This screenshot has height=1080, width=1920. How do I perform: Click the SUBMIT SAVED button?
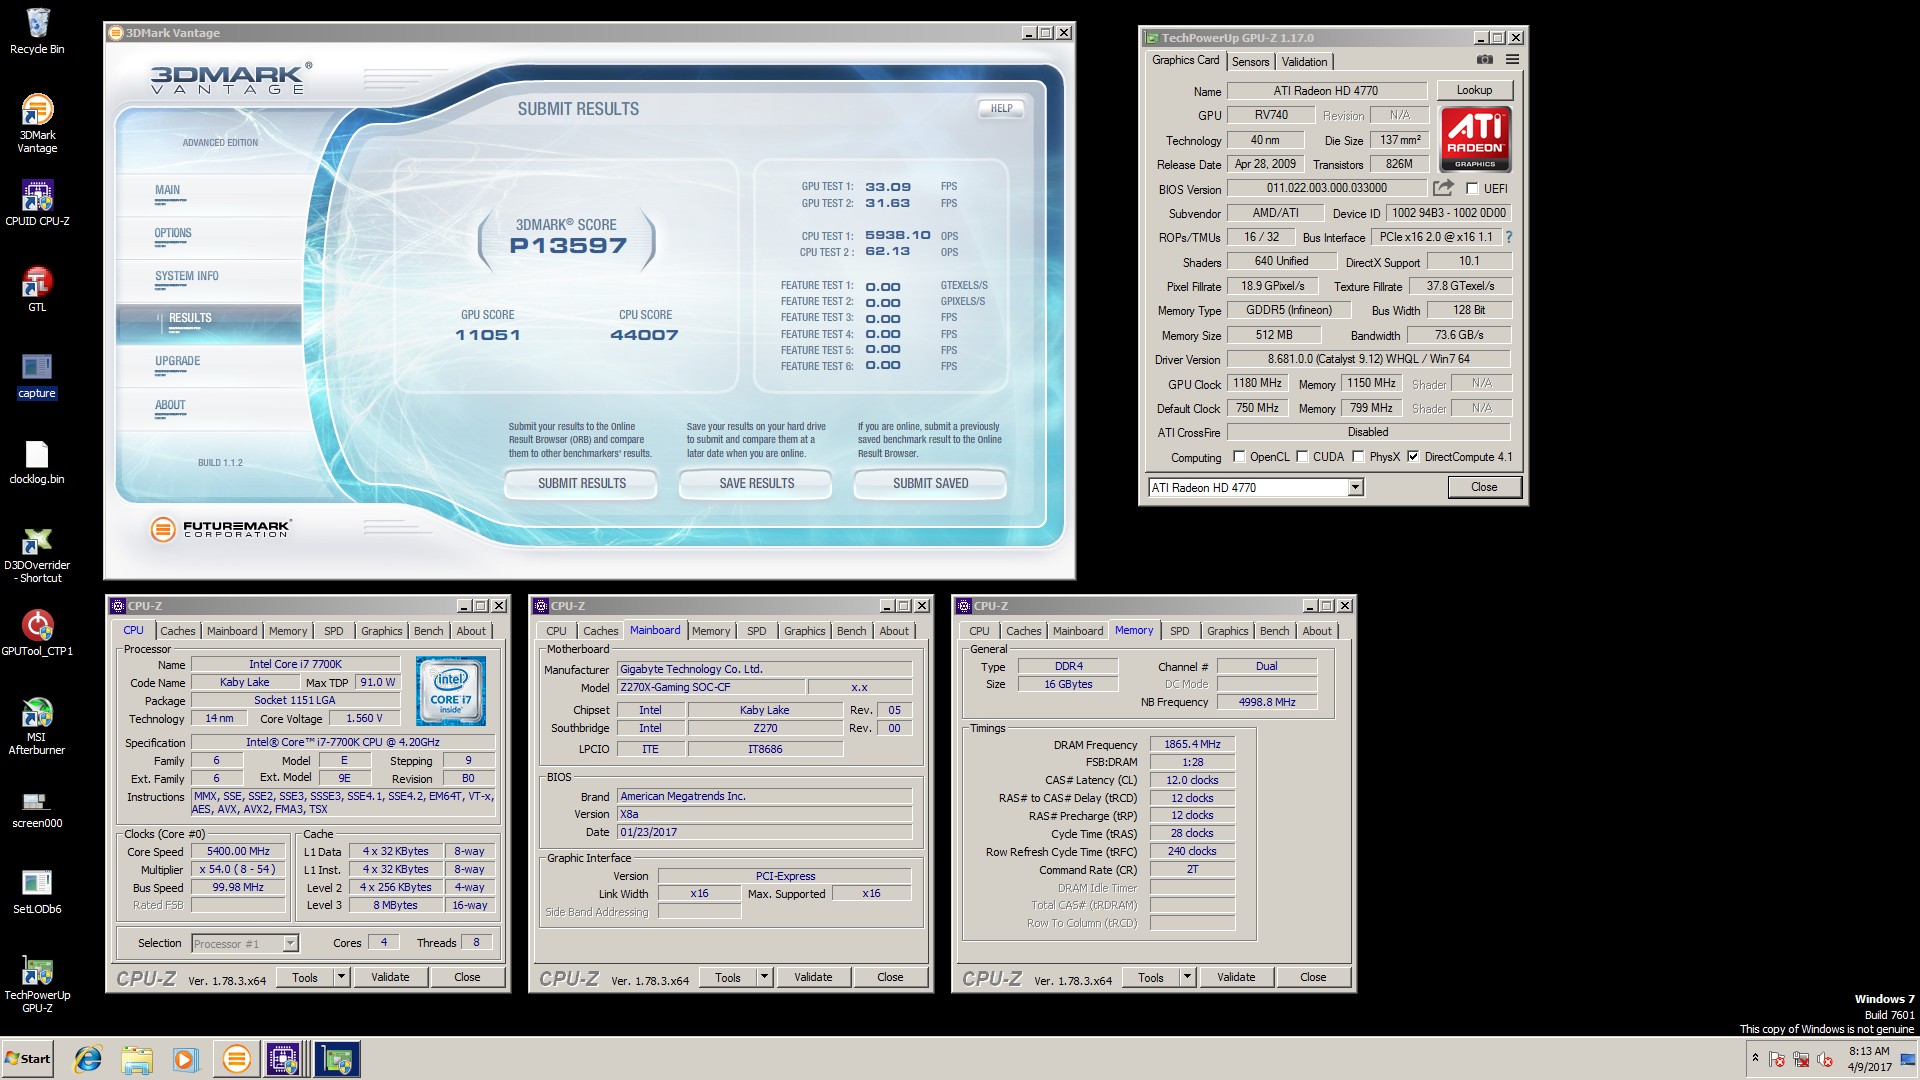[930, 483]
